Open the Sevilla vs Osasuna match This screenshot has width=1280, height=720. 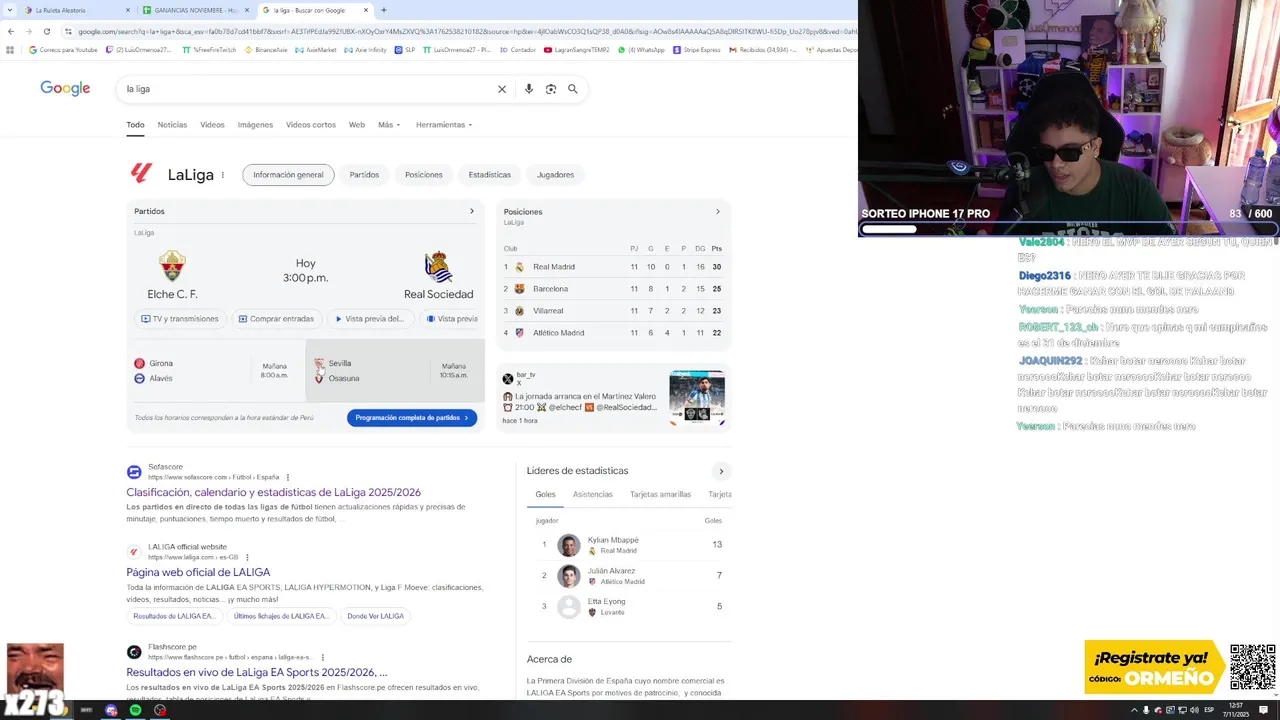coord(395,370)
